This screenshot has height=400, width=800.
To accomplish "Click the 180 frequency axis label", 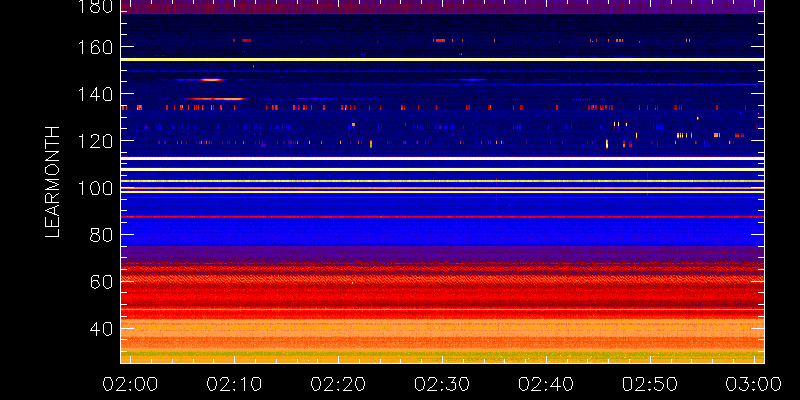I will (94, 7).
